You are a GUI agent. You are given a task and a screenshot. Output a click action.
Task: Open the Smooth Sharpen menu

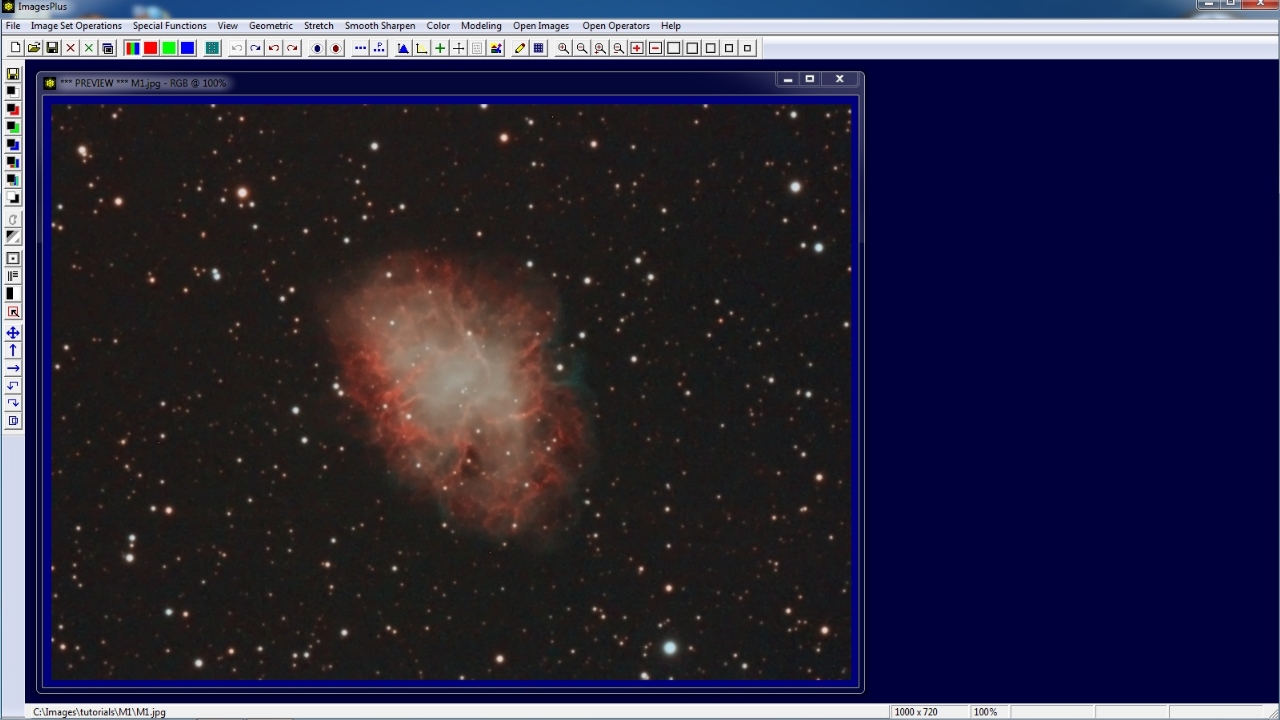pos(380,26)
